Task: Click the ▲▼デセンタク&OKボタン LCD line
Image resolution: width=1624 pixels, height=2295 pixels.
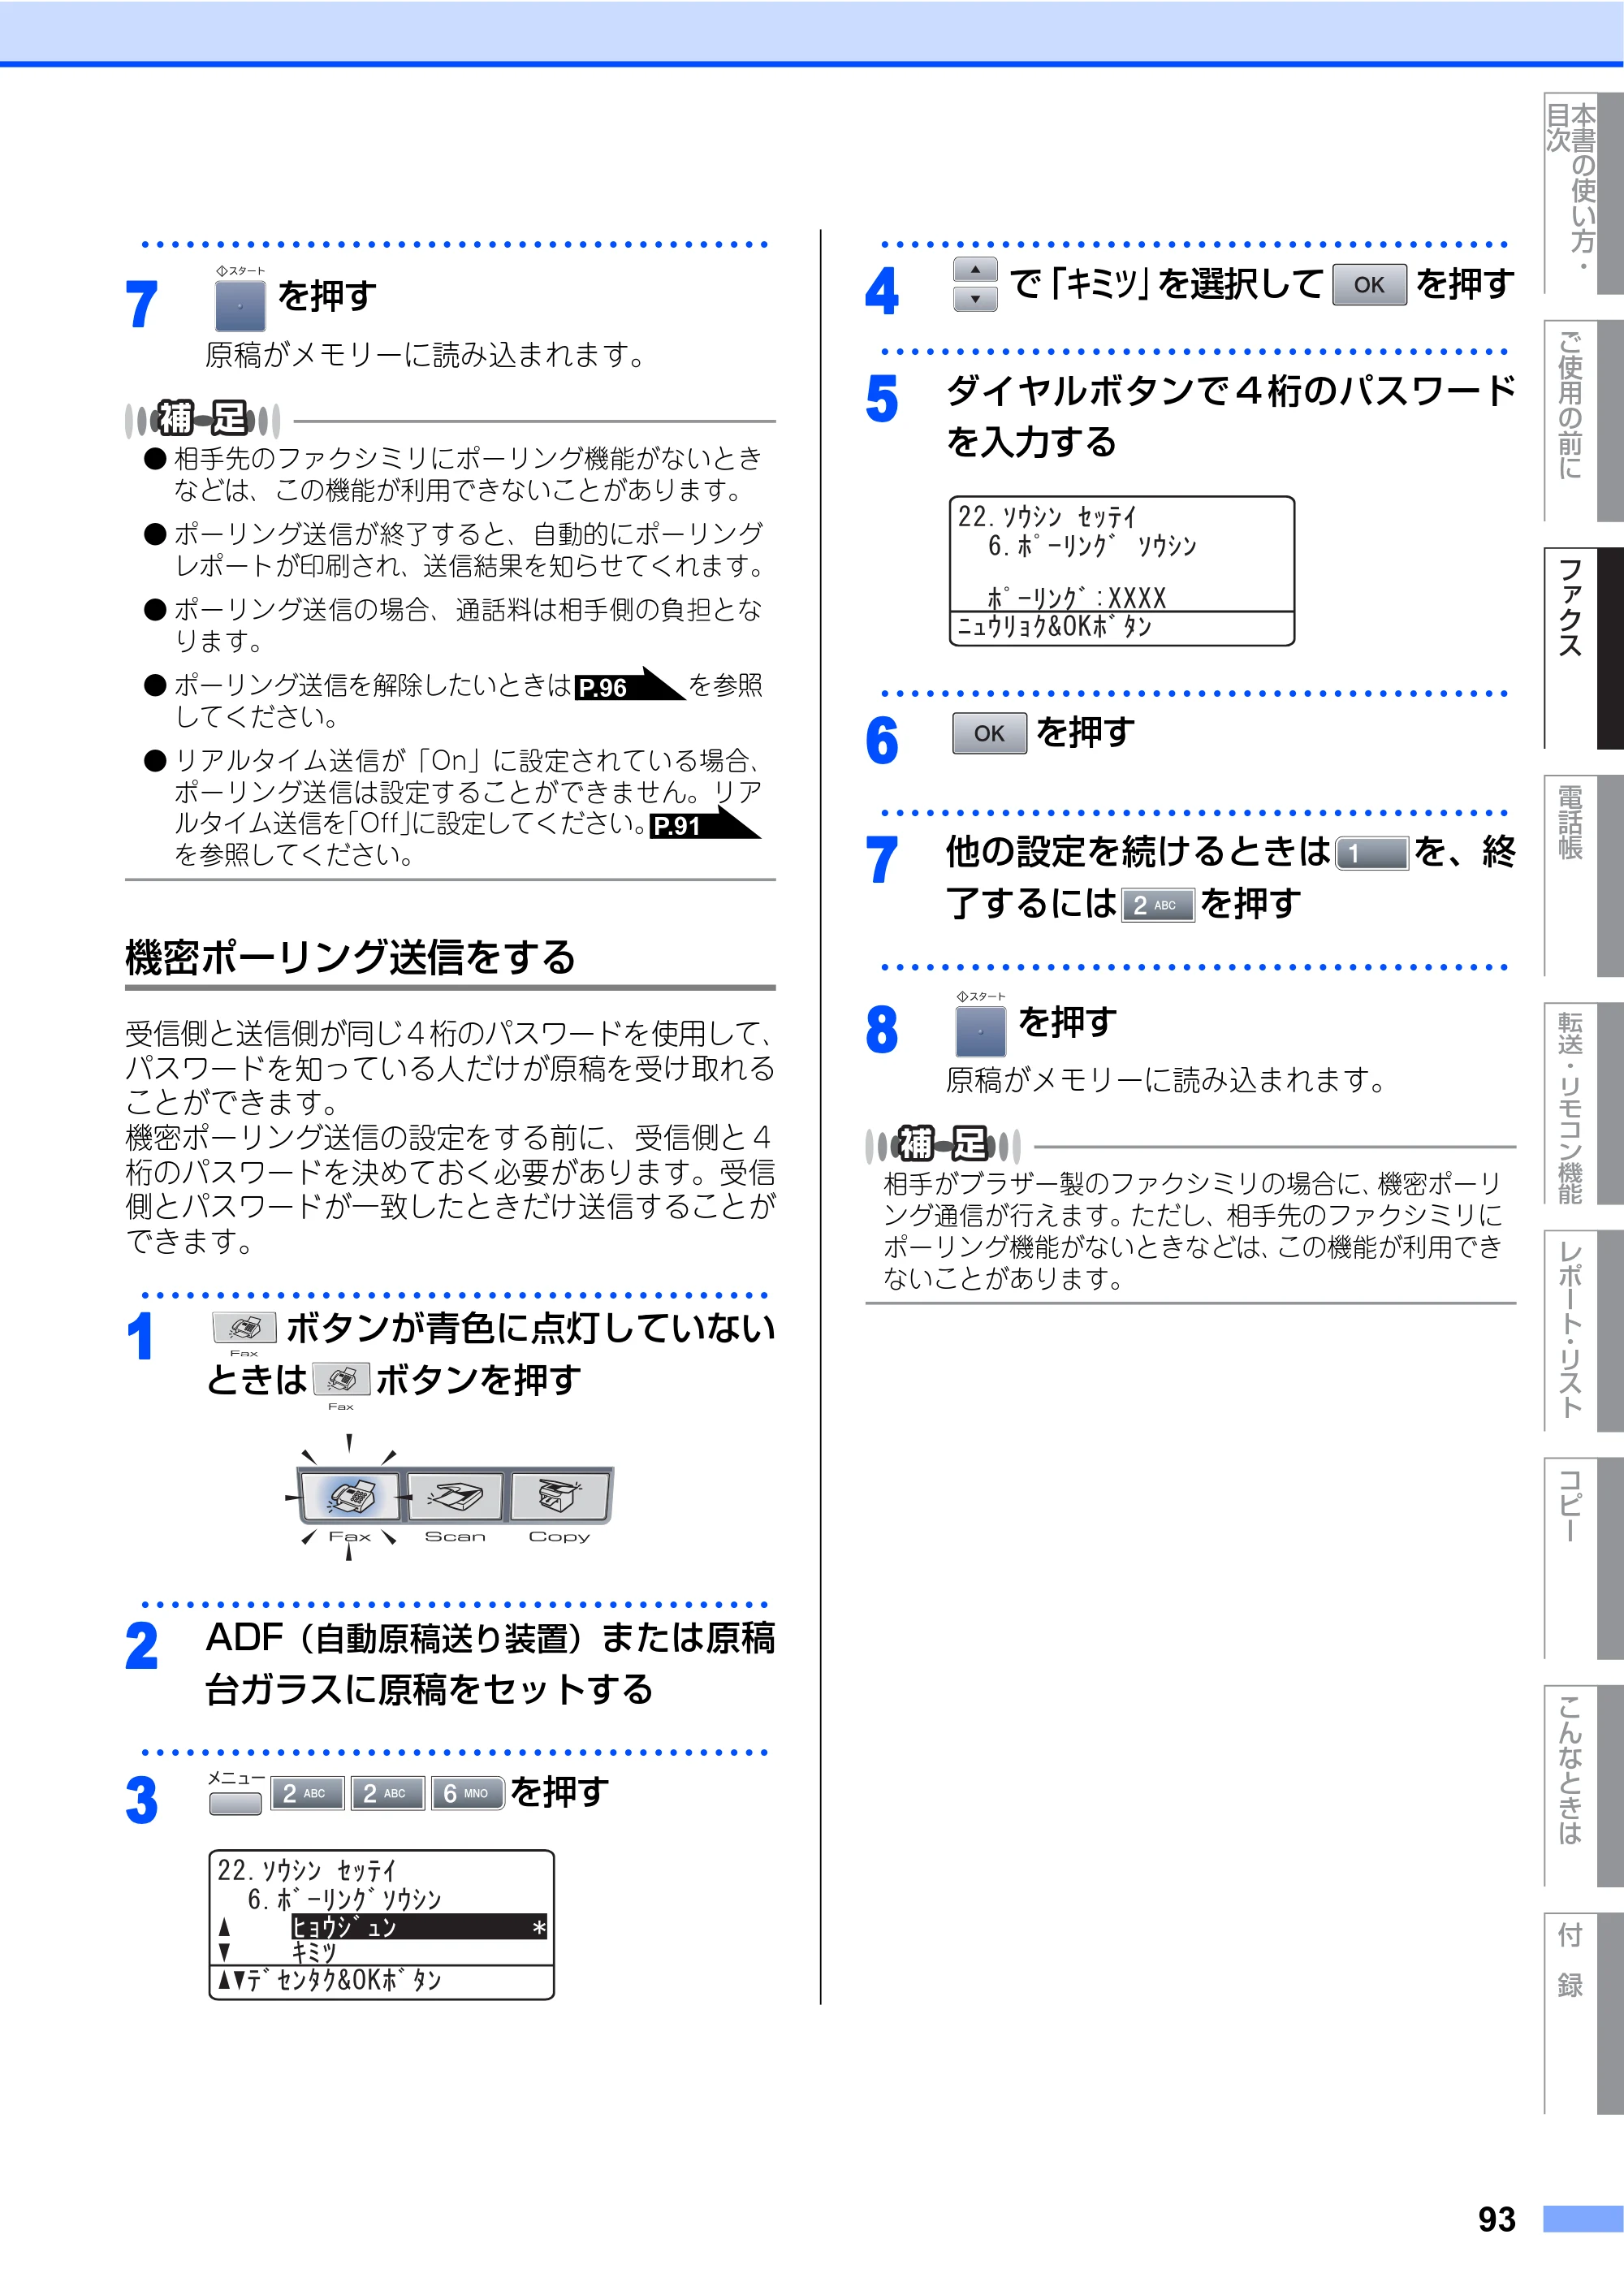Action: [330, 1980]
